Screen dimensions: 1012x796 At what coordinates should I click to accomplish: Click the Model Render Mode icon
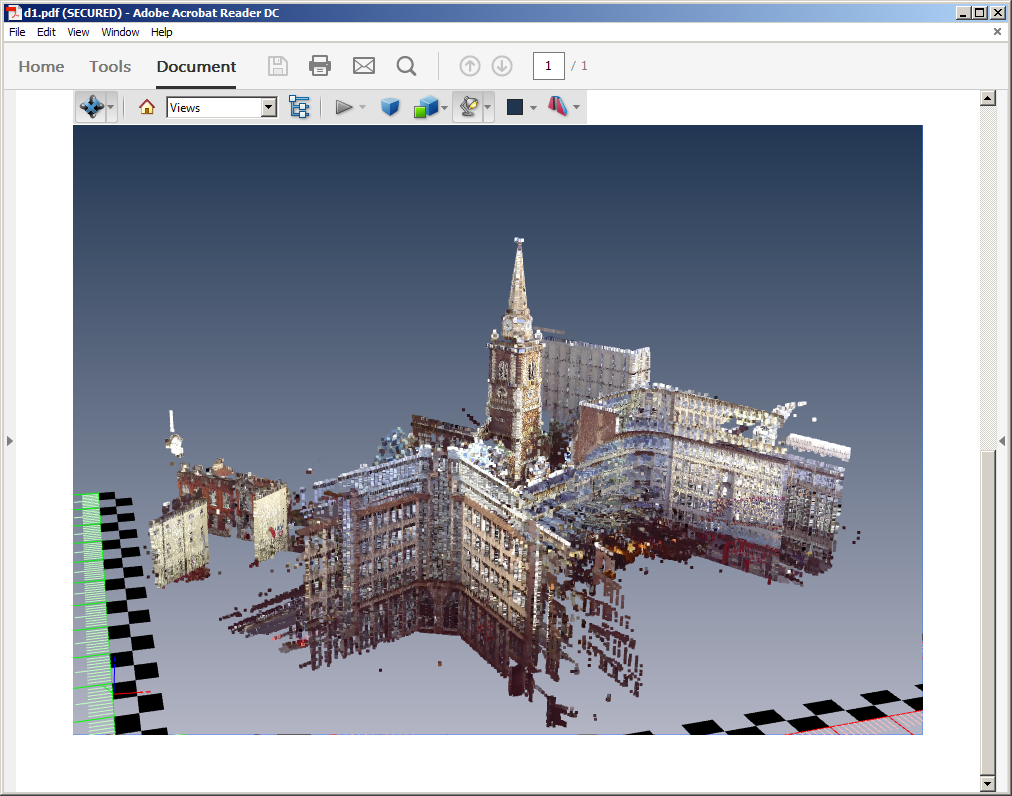point(426,107)
